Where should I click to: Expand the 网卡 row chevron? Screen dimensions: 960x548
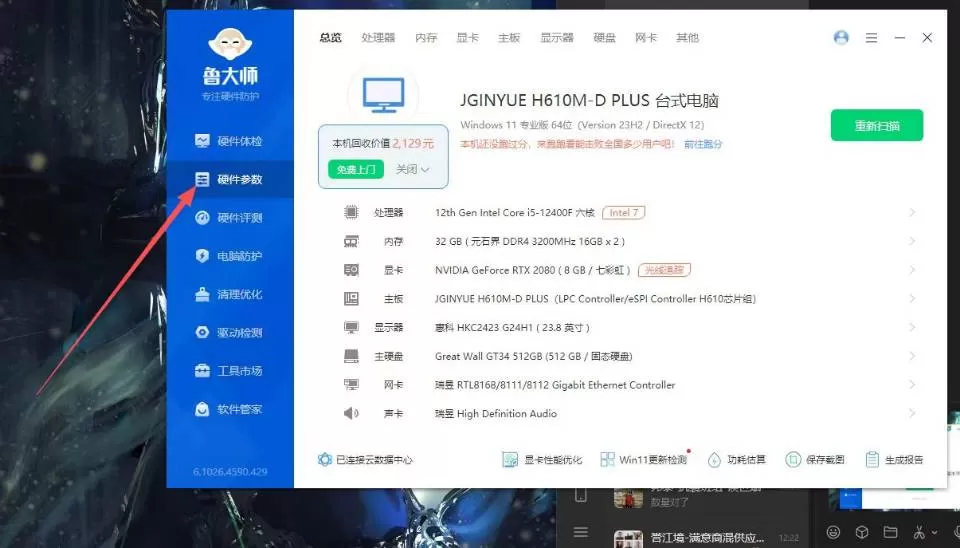coord(912,385)
